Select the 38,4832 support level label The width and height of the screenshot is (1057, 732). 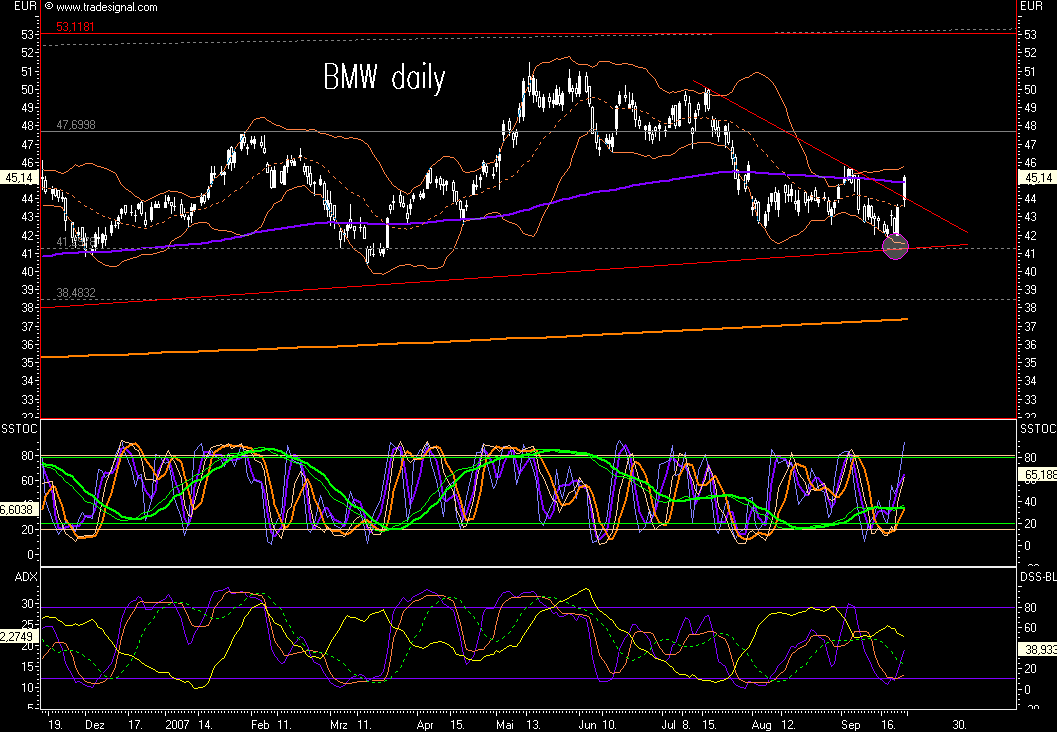74,294
